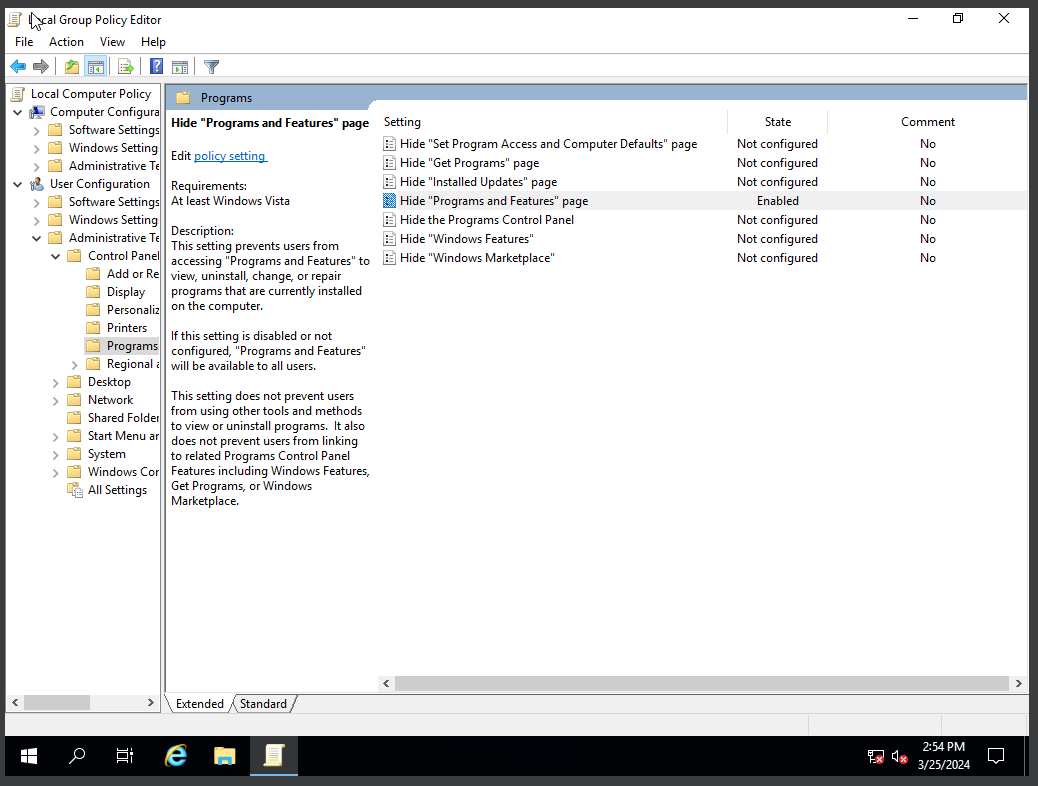Switch to the Standard tab
This screenshot has height=786, width=1038.
(x=263, y=704)
